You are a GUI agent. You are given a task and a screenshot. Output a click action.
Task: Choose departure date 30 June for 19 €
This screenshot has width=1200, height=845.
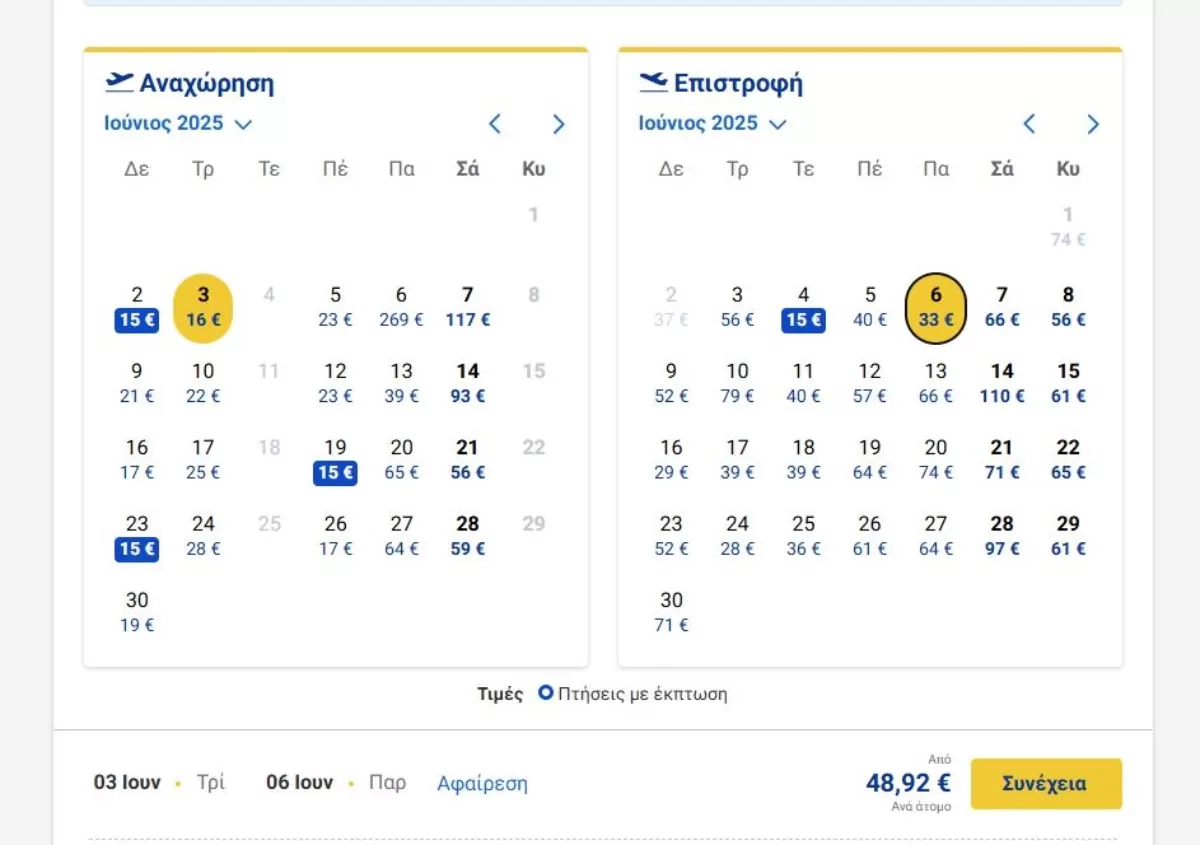coord(137,612)
